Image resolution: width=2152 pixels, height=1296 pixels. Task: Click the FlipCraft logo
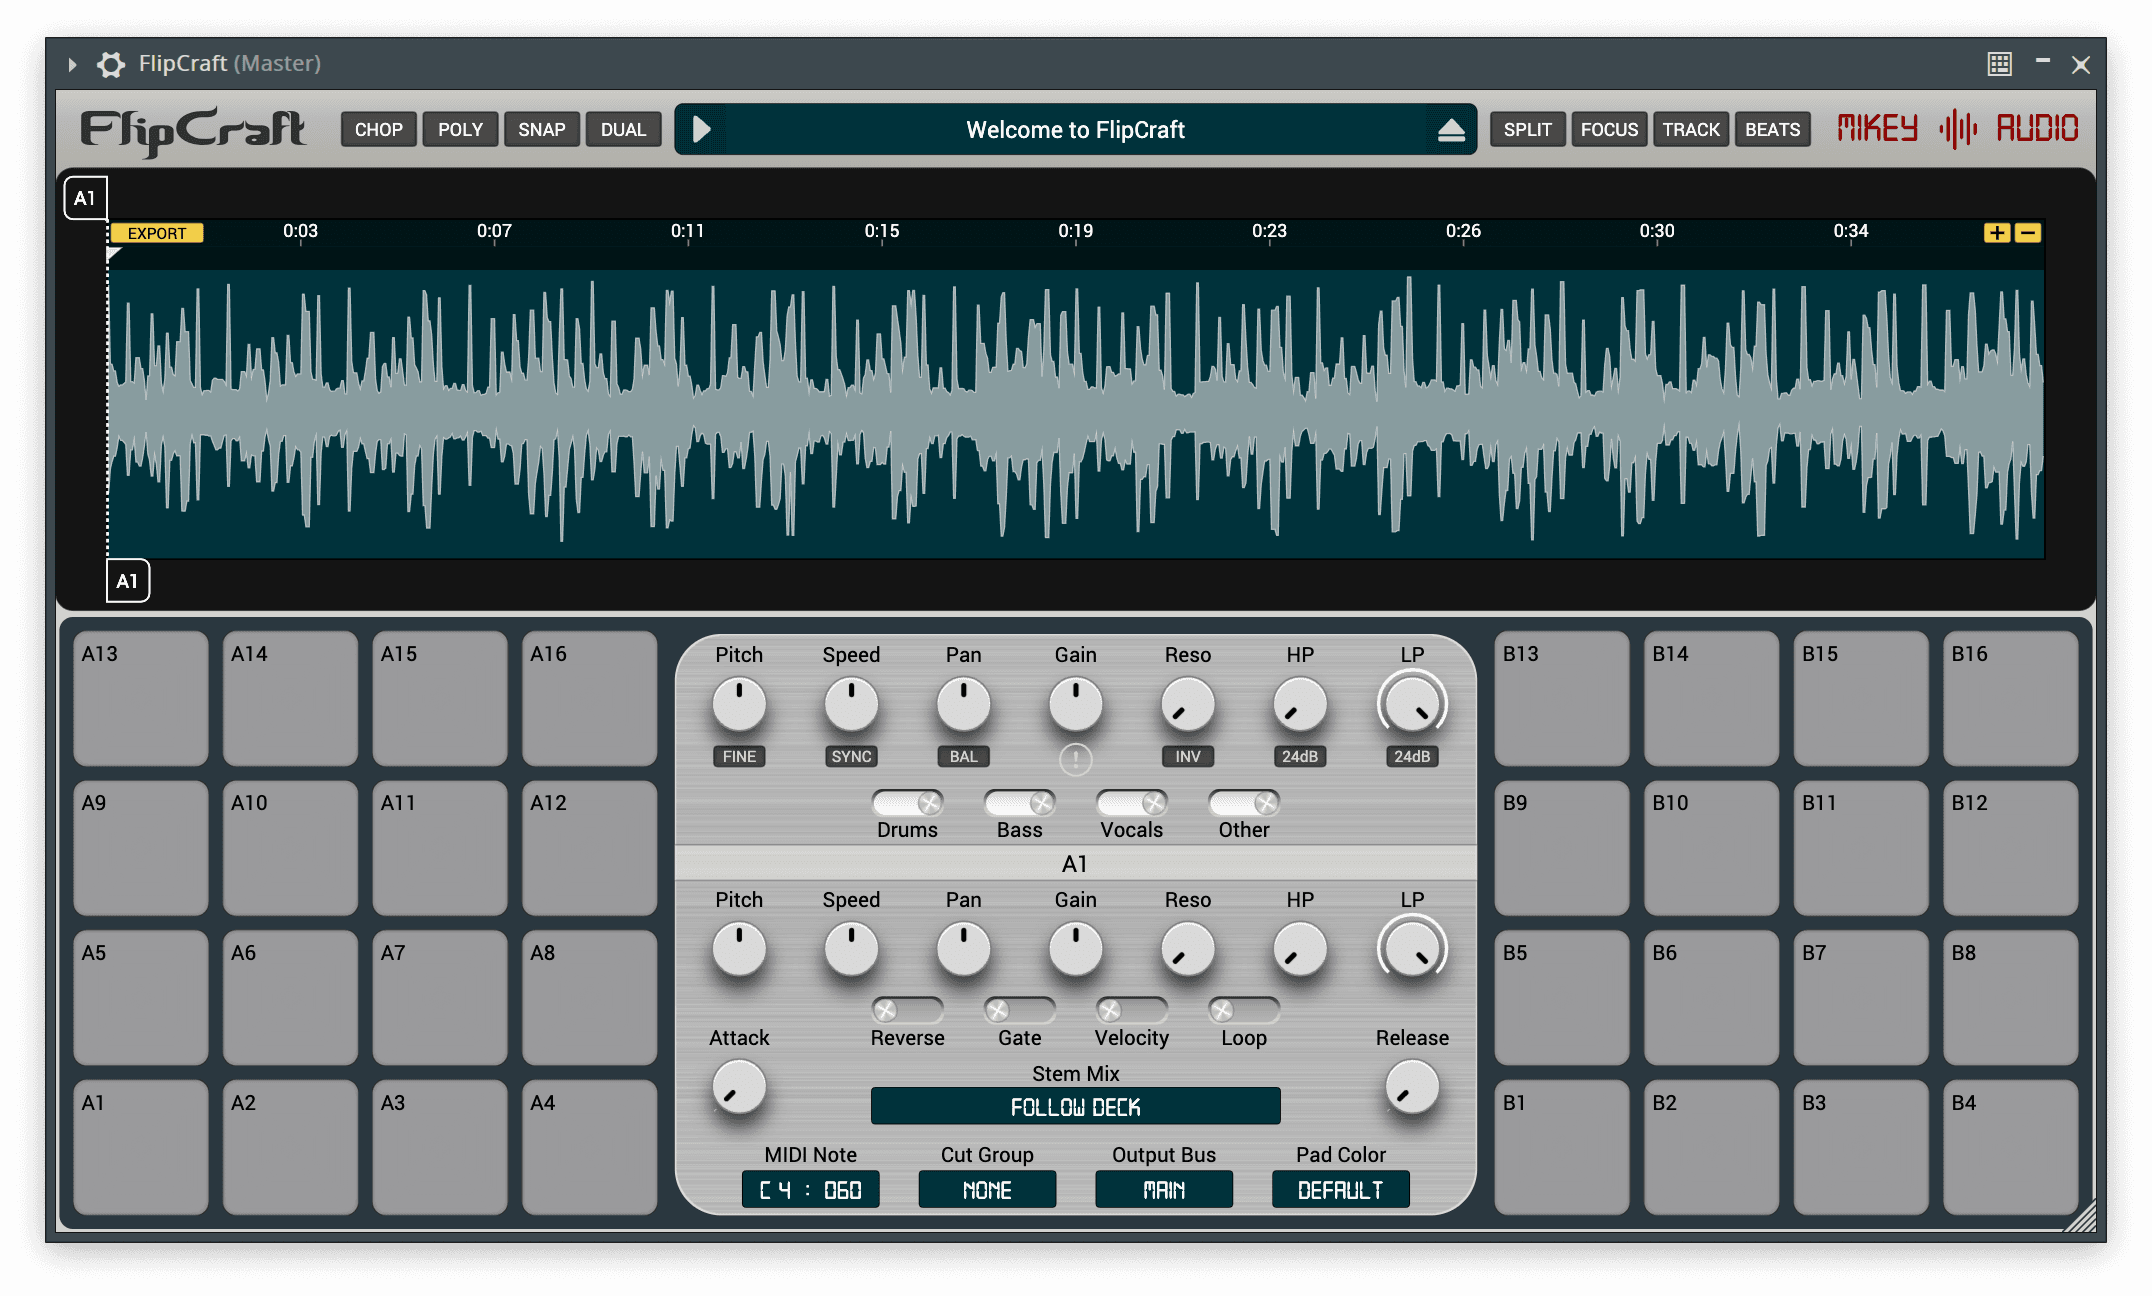pyautogui.click(x=193, y=130)
